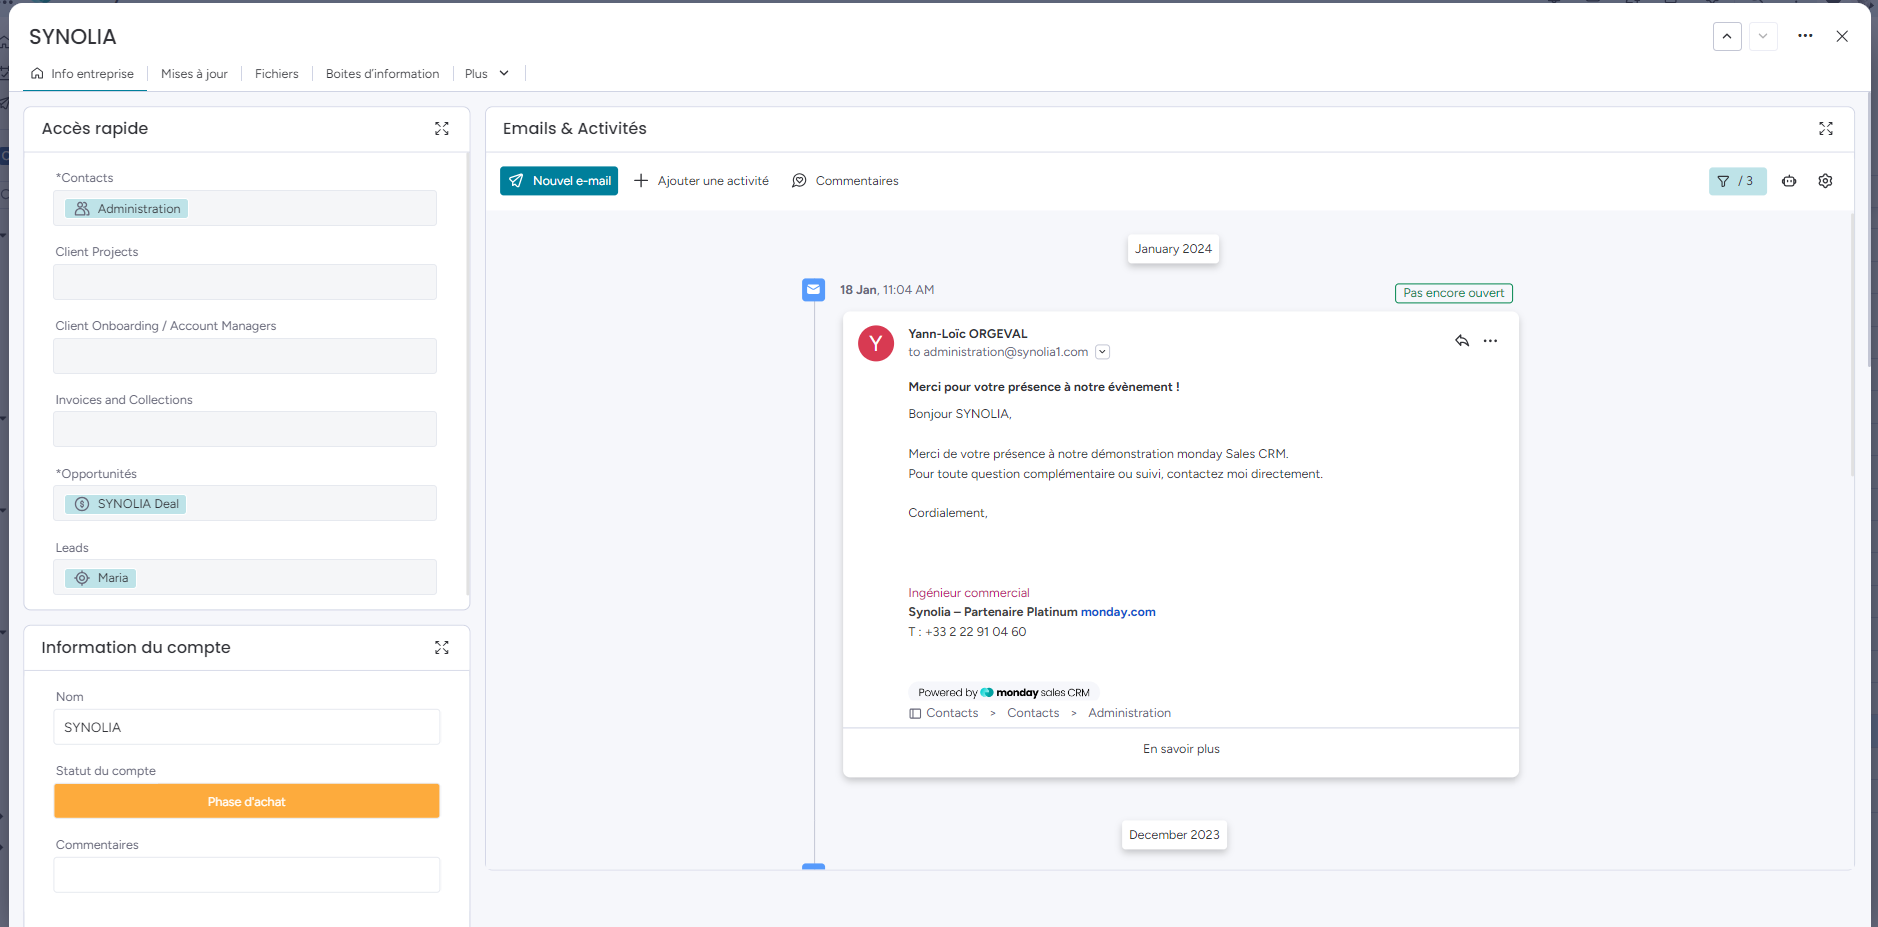Click Ajouter une activité

702,181
